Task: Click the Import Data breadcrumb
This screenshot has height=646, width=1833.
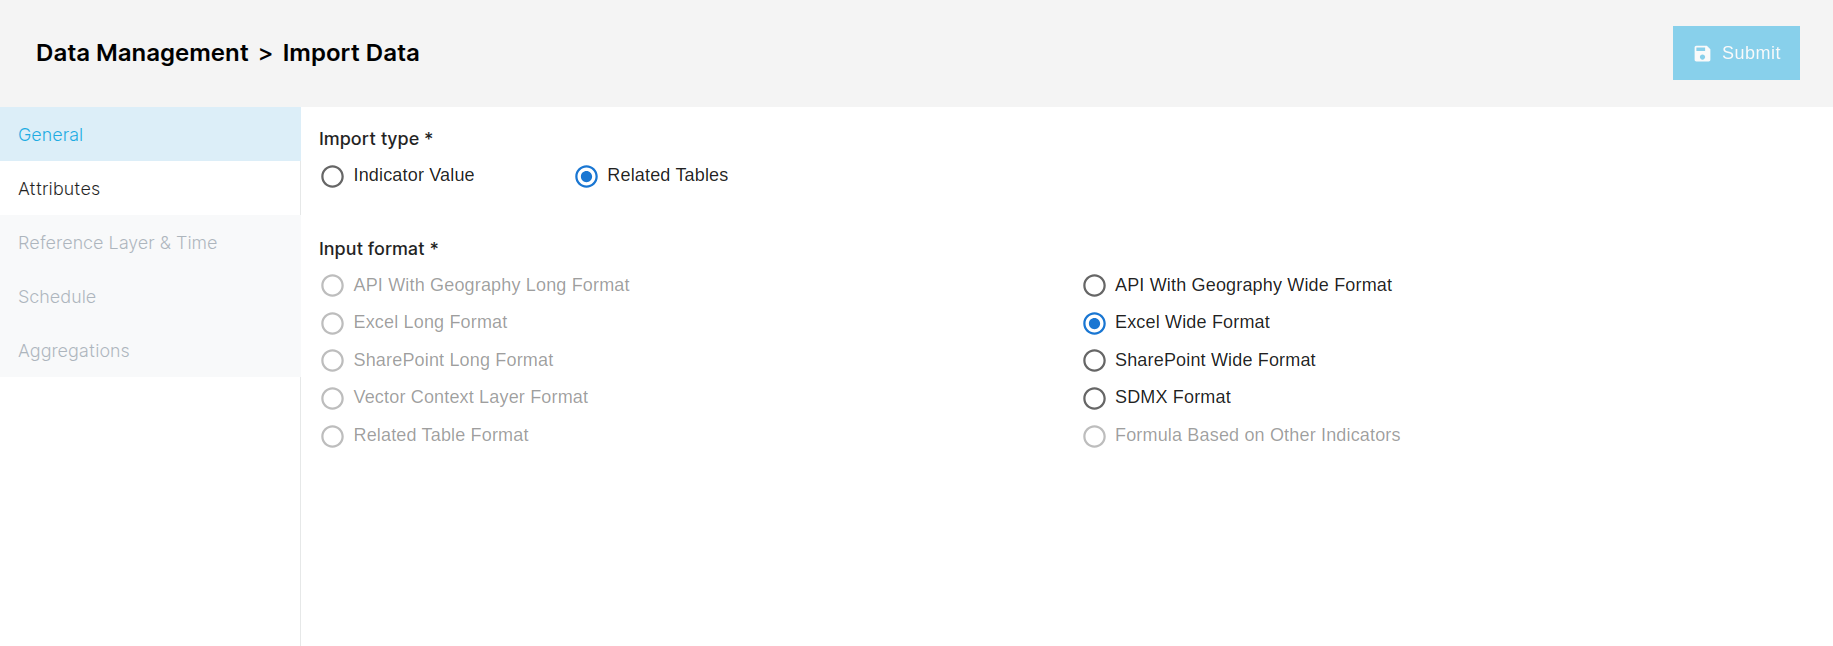Action: (351, 53)
